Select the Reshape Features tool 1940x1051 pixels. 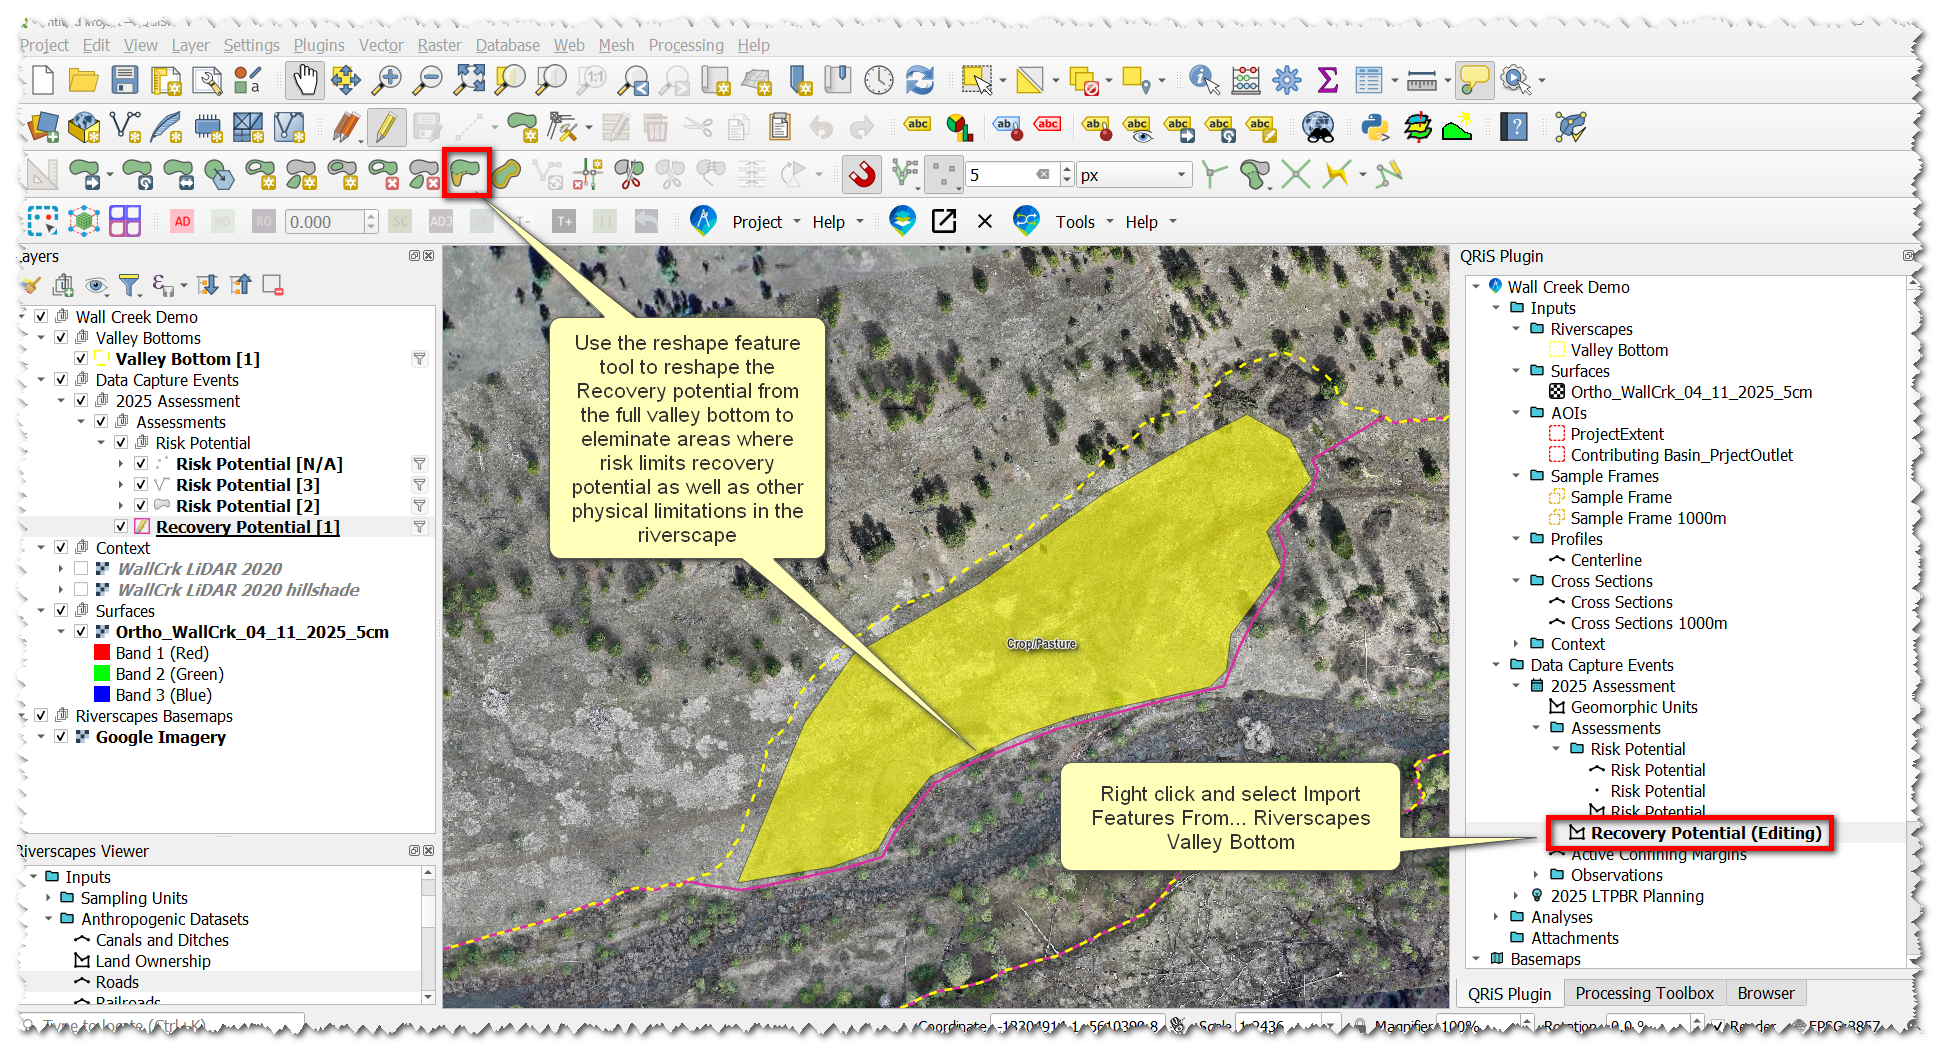click(x=465, y=174)
